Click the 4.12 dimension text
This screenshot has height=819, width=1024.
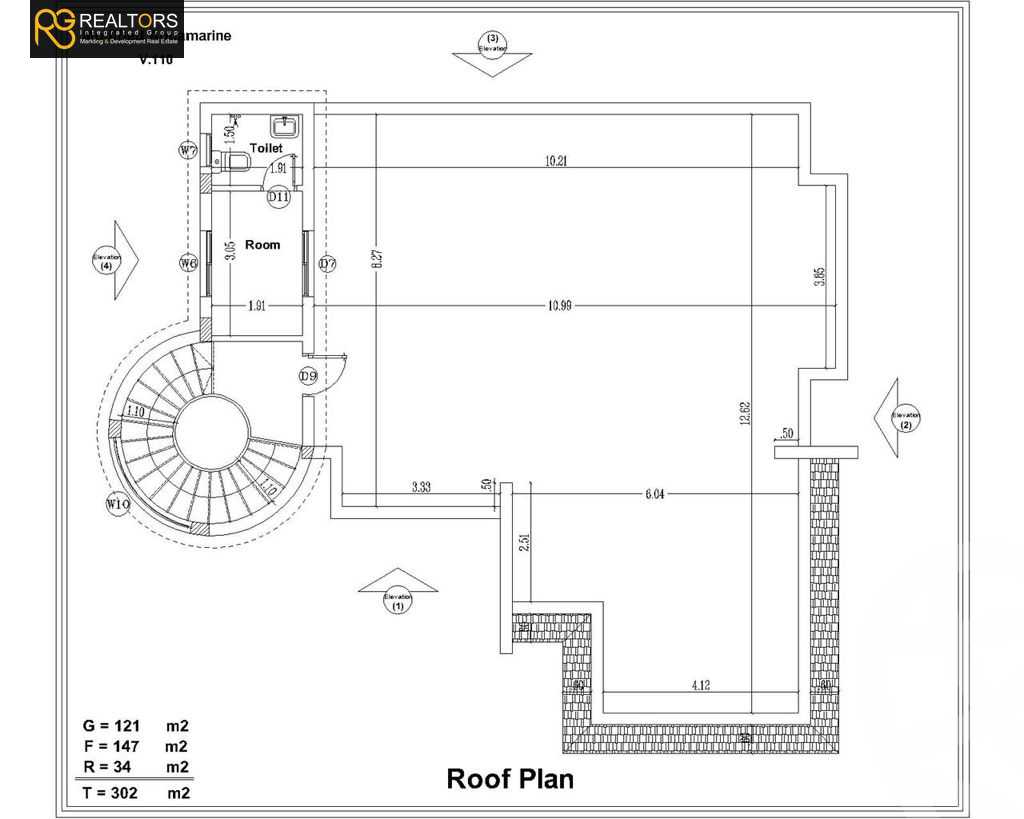(700, 685)
